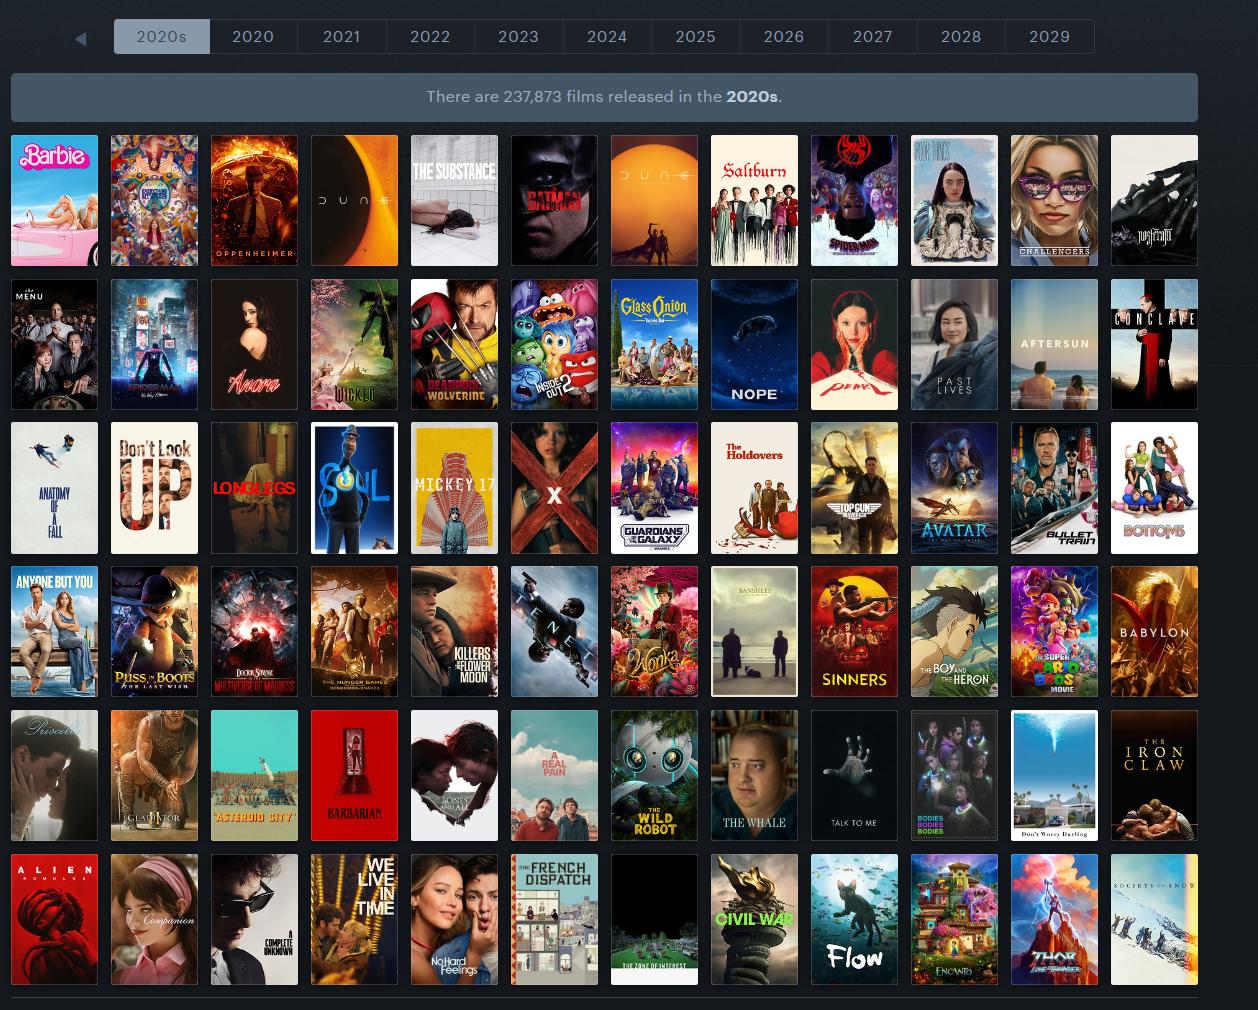Screen dimensions: 1258x1010
Task: Select the Nosferatu poster
Action: coord(1155,201)
